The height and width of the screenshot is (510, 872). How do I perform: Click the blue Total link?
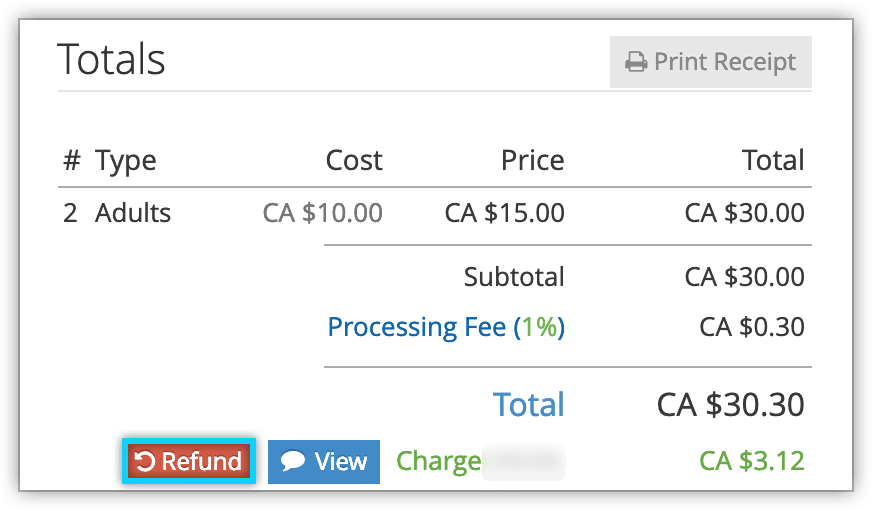pos(528,404)
